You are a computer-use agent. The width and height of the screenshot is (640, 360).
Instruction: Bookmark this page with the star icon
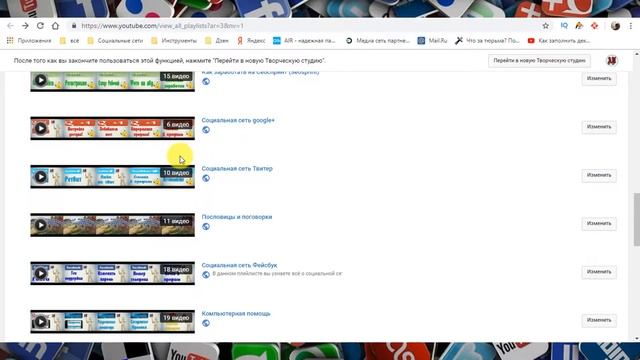coord(546,26)
